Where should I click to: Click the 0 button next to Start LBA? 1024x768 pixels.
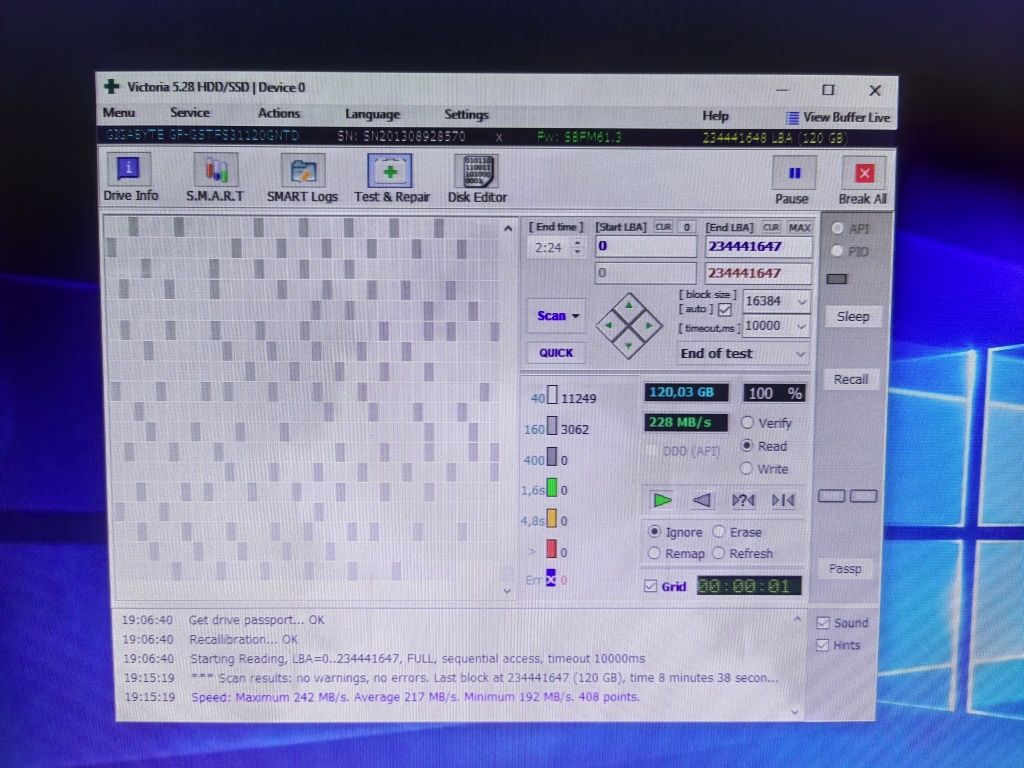(686, 227)
